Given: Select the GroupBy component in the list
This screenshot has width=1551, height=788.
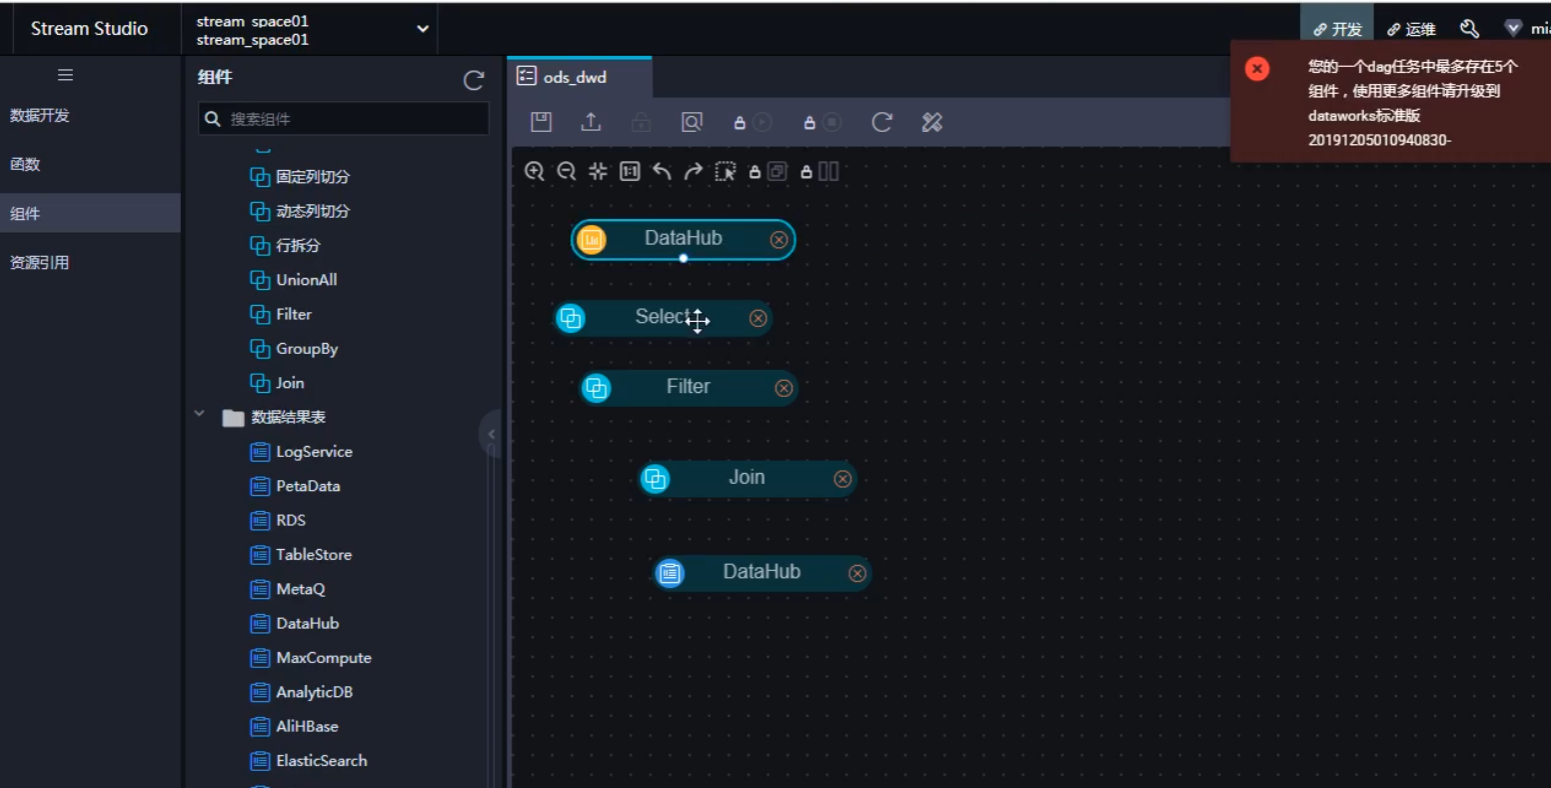Looking at the screenshot, I should click(294, 349).
